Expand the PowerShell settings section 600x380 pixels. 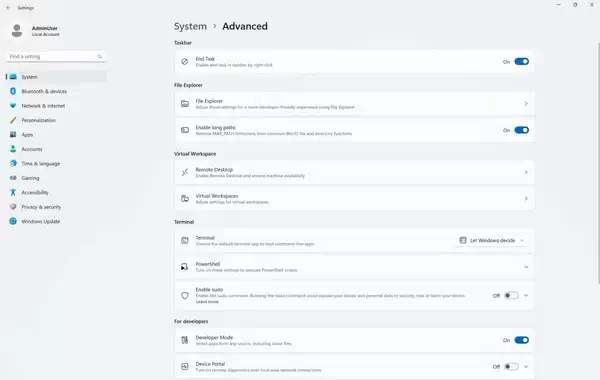point(526,267)
